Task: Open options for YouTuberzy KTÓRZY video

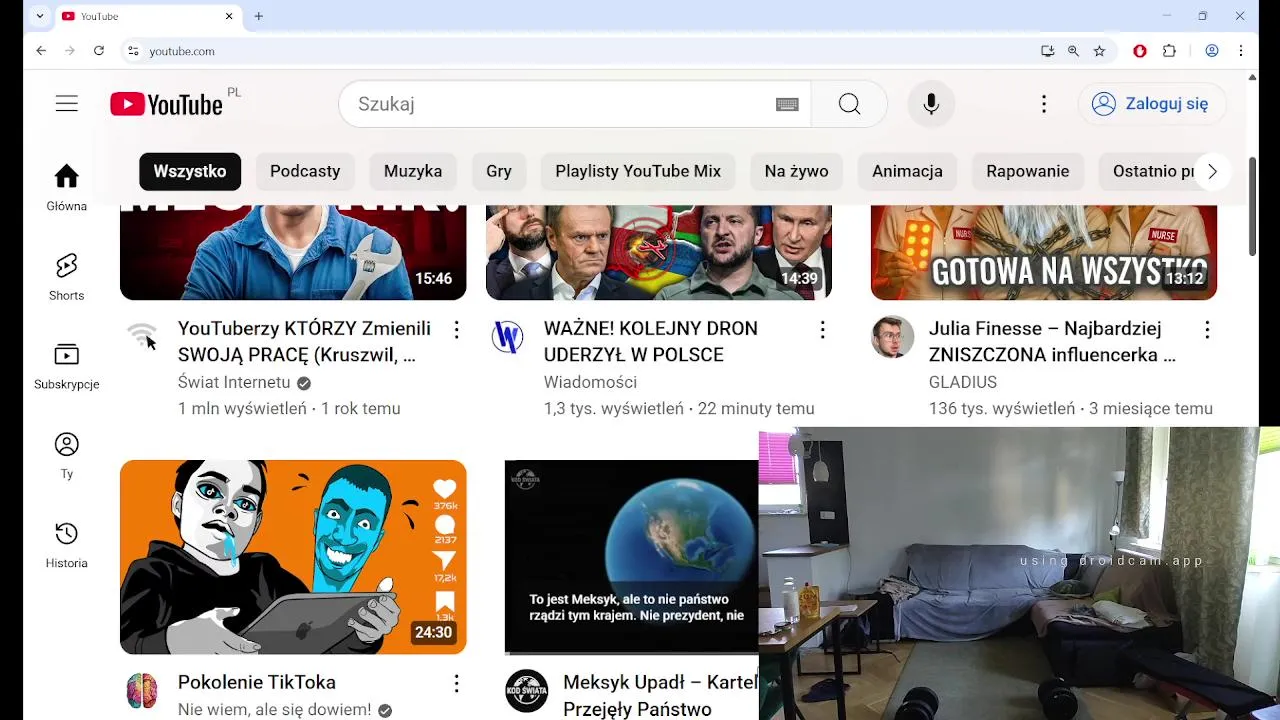Action: coord(456,330)
